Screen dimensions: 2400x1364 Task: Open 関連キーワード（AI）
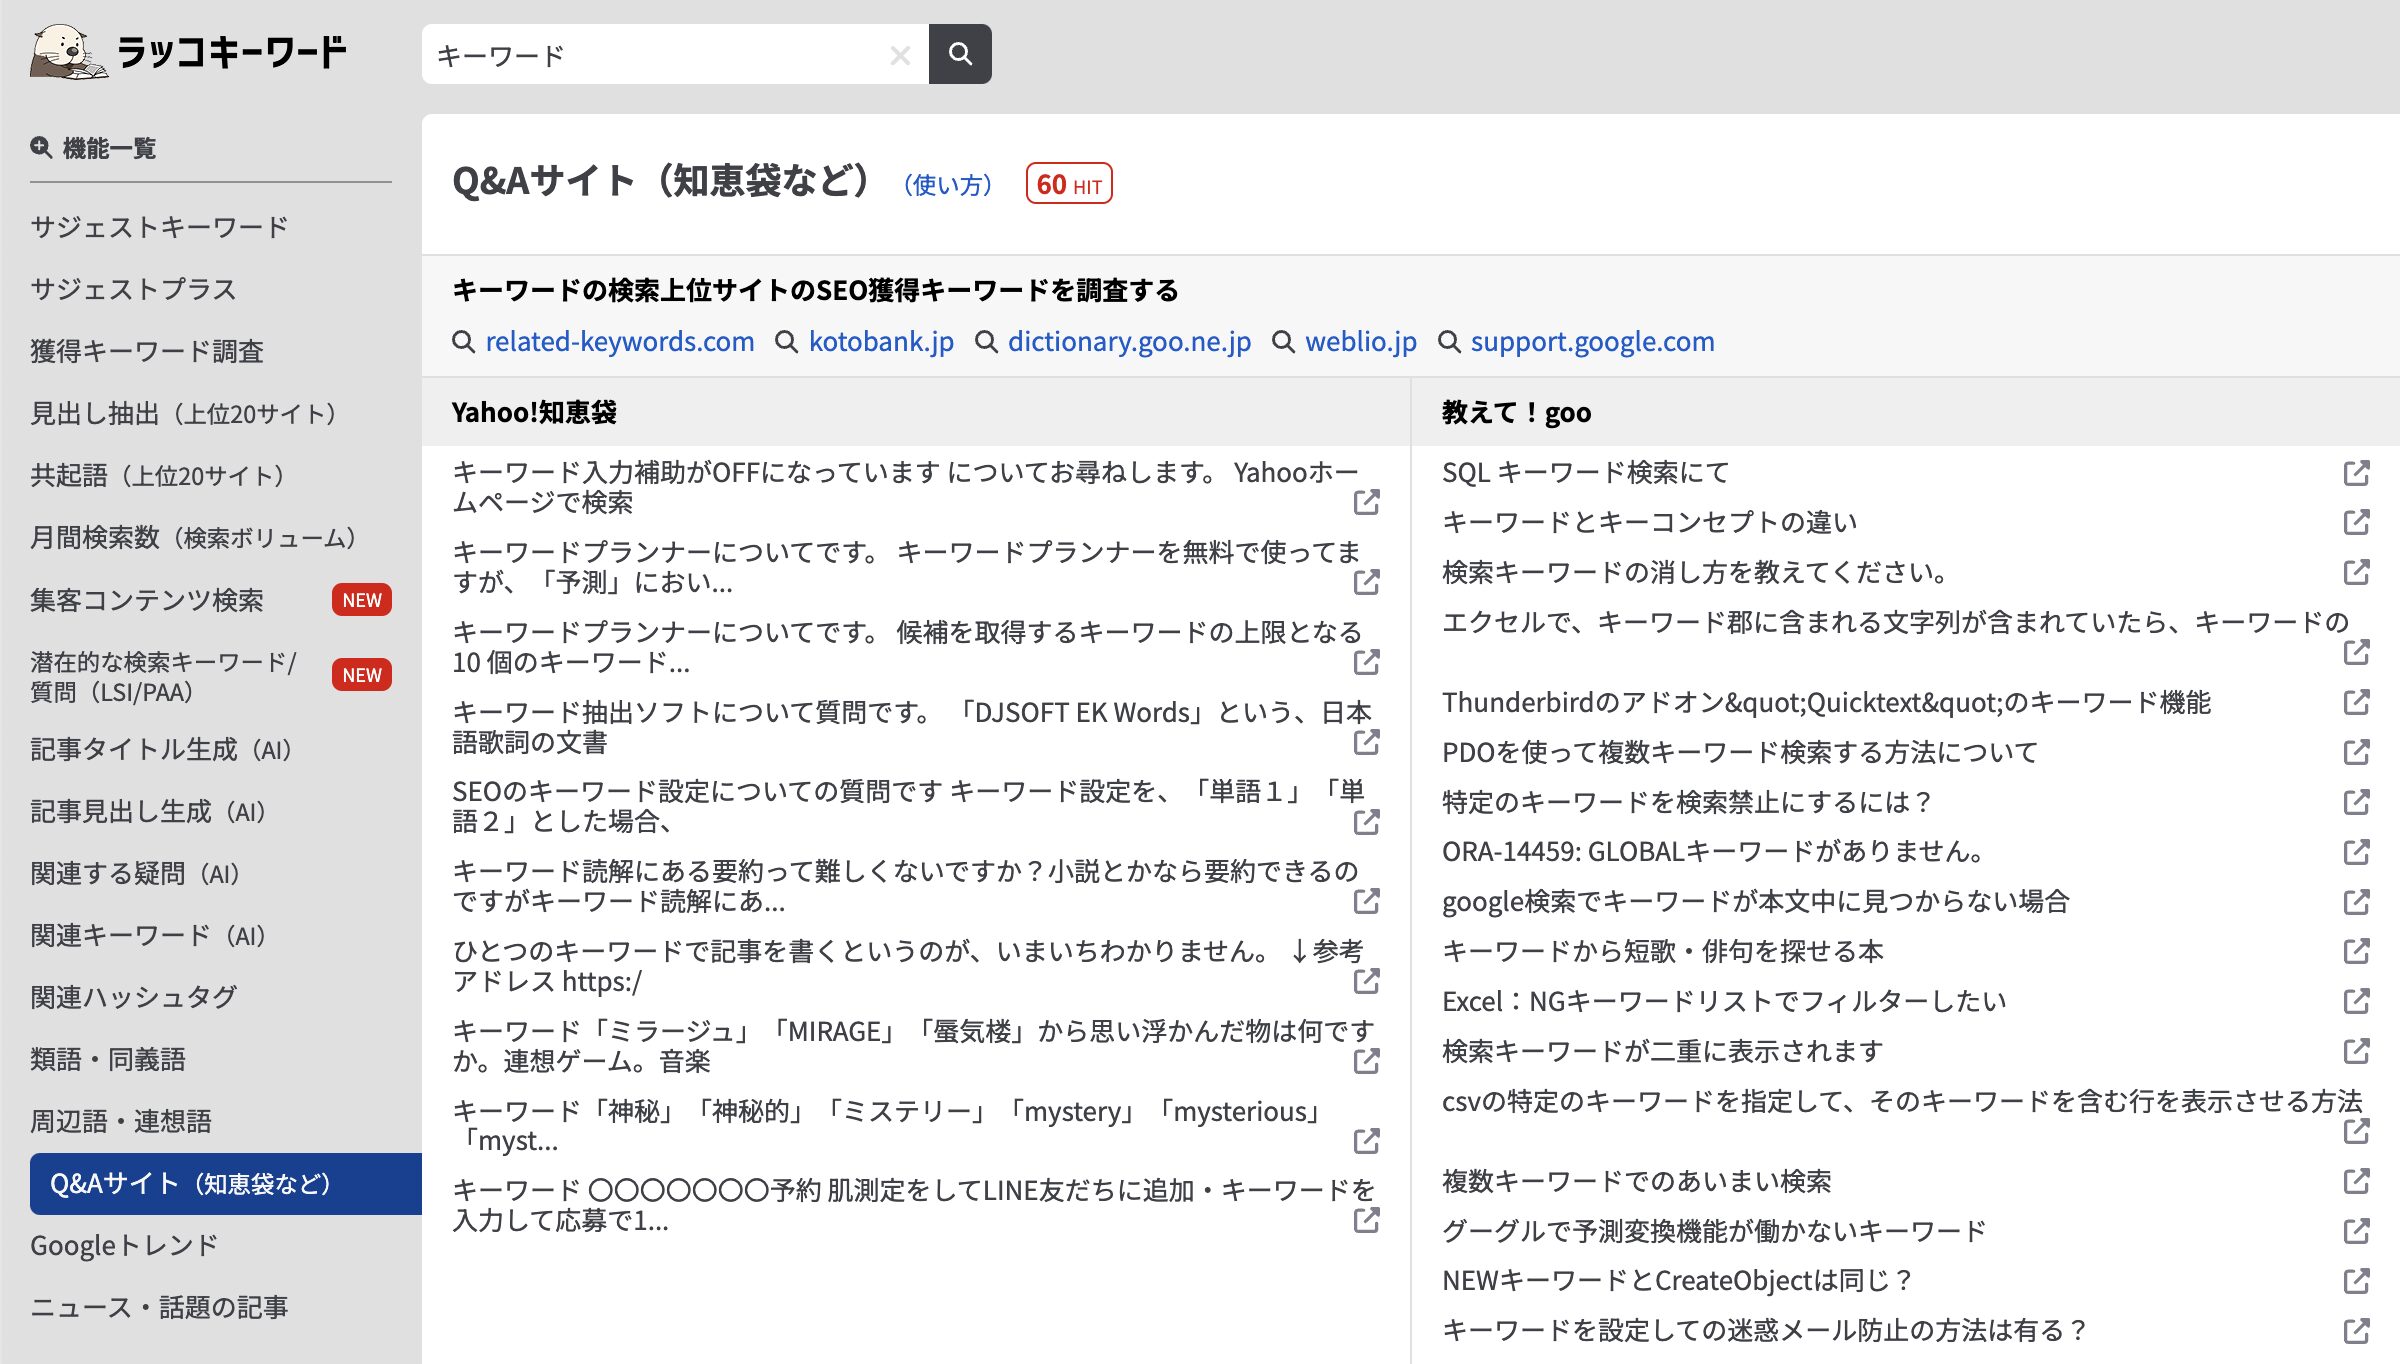151,935
